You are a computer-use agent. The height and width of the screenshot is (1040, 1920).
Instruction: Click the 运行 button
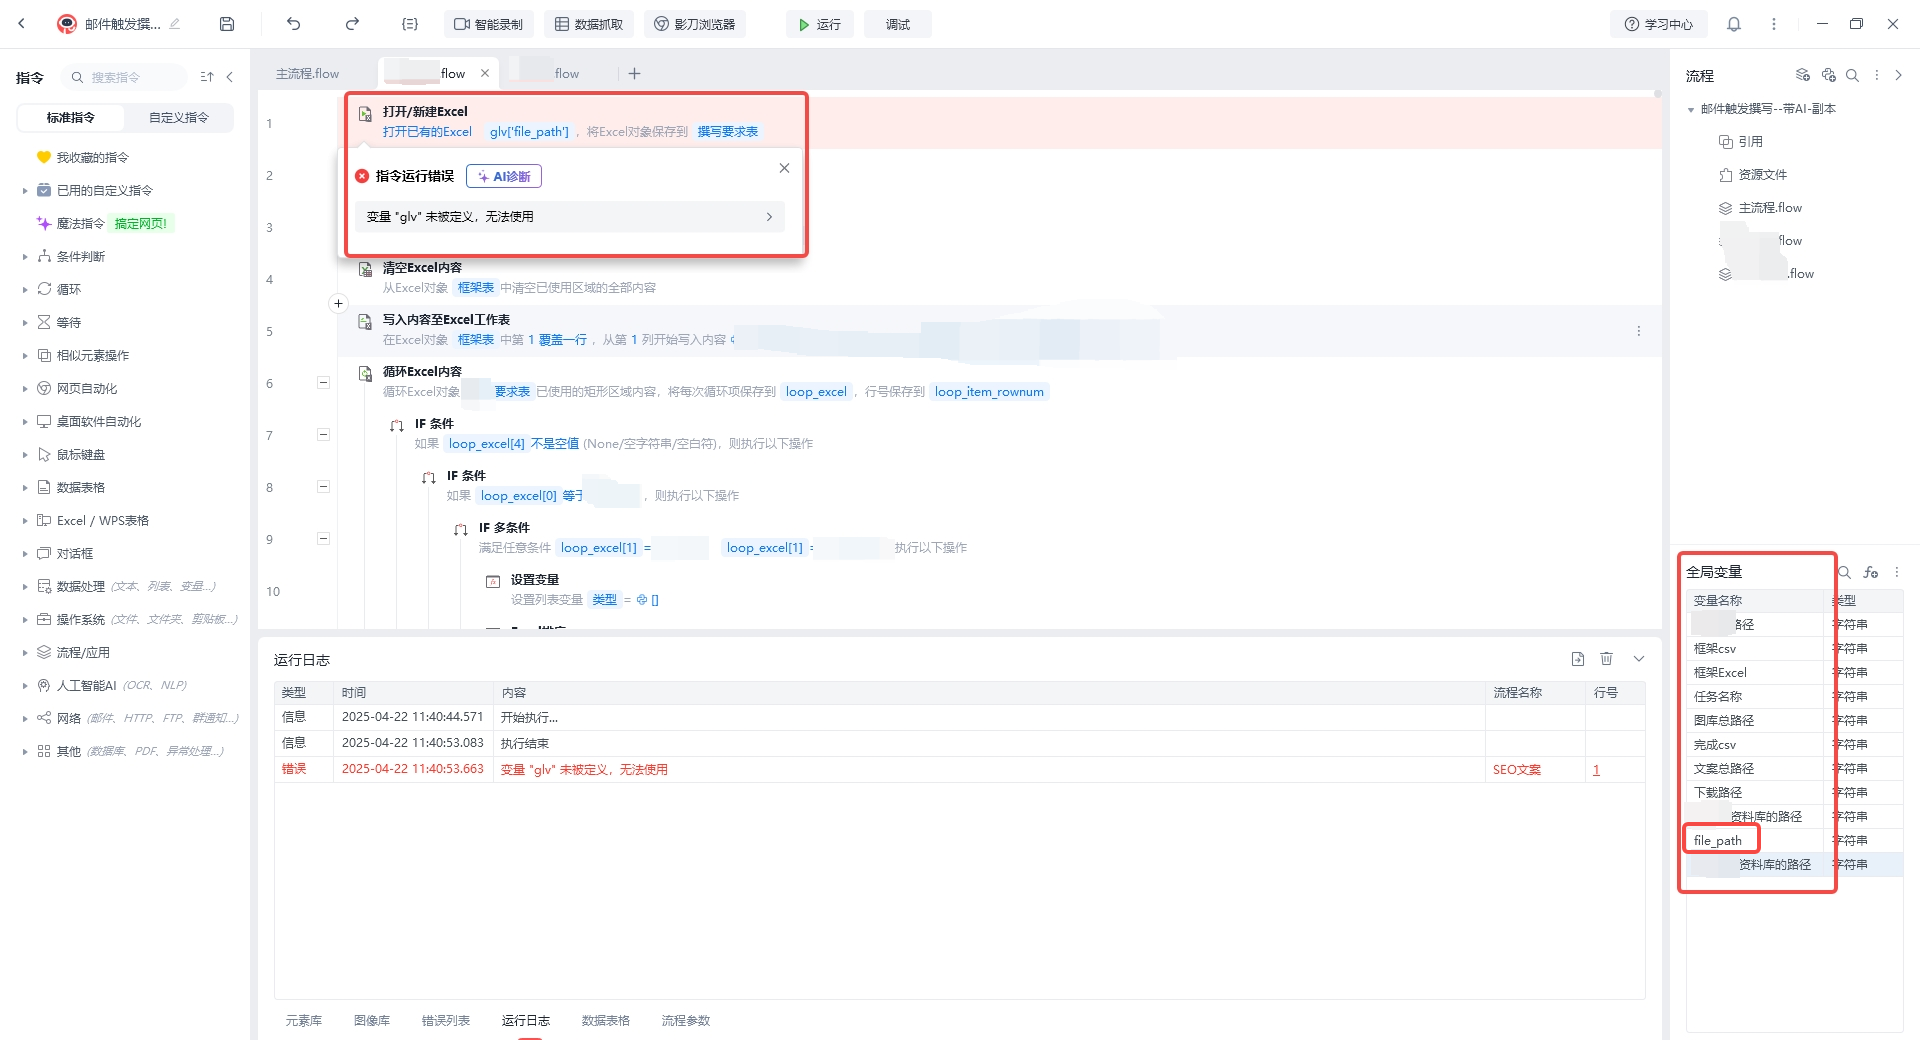click(x=819, y=24)
